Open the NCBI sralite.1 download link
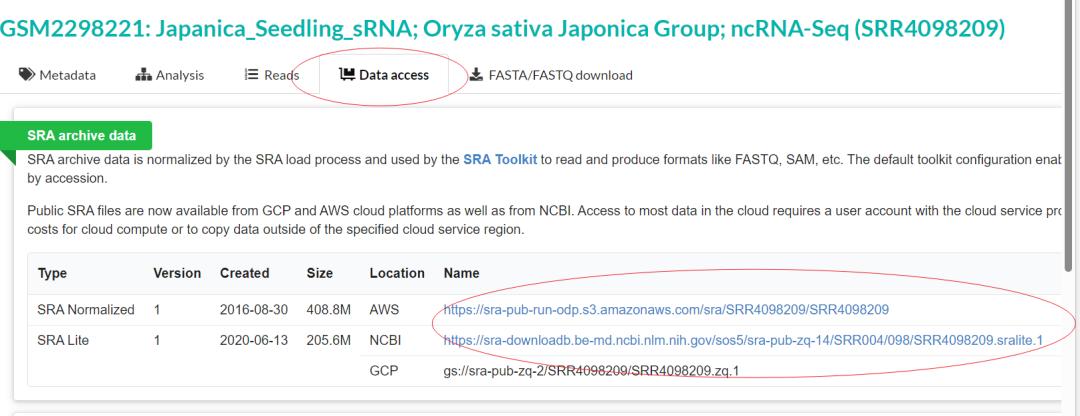Screen dimensions: 1080x416 (x=743, y=341)
